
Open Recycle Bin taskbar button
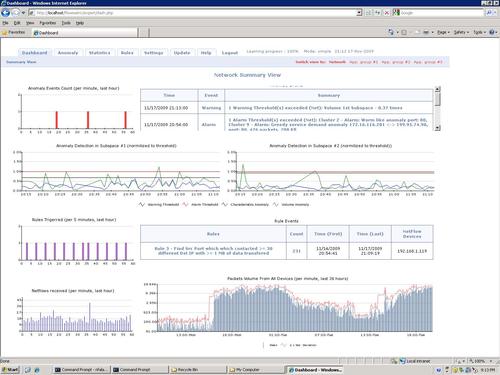click(x=198, y=370)
